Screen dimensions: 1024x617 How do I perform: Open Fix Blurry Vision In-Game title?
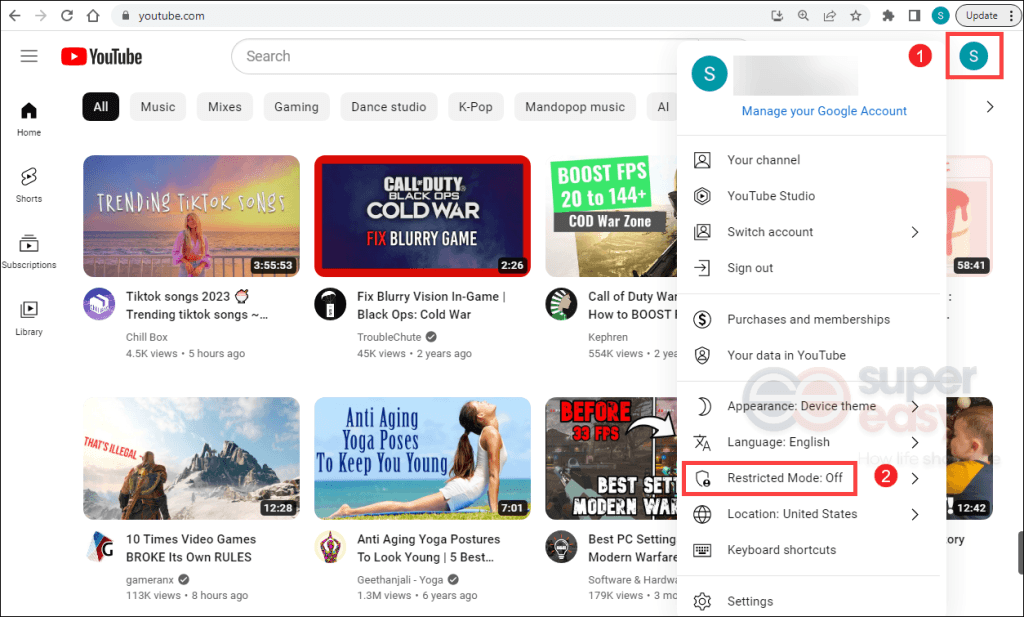point(431,305)
